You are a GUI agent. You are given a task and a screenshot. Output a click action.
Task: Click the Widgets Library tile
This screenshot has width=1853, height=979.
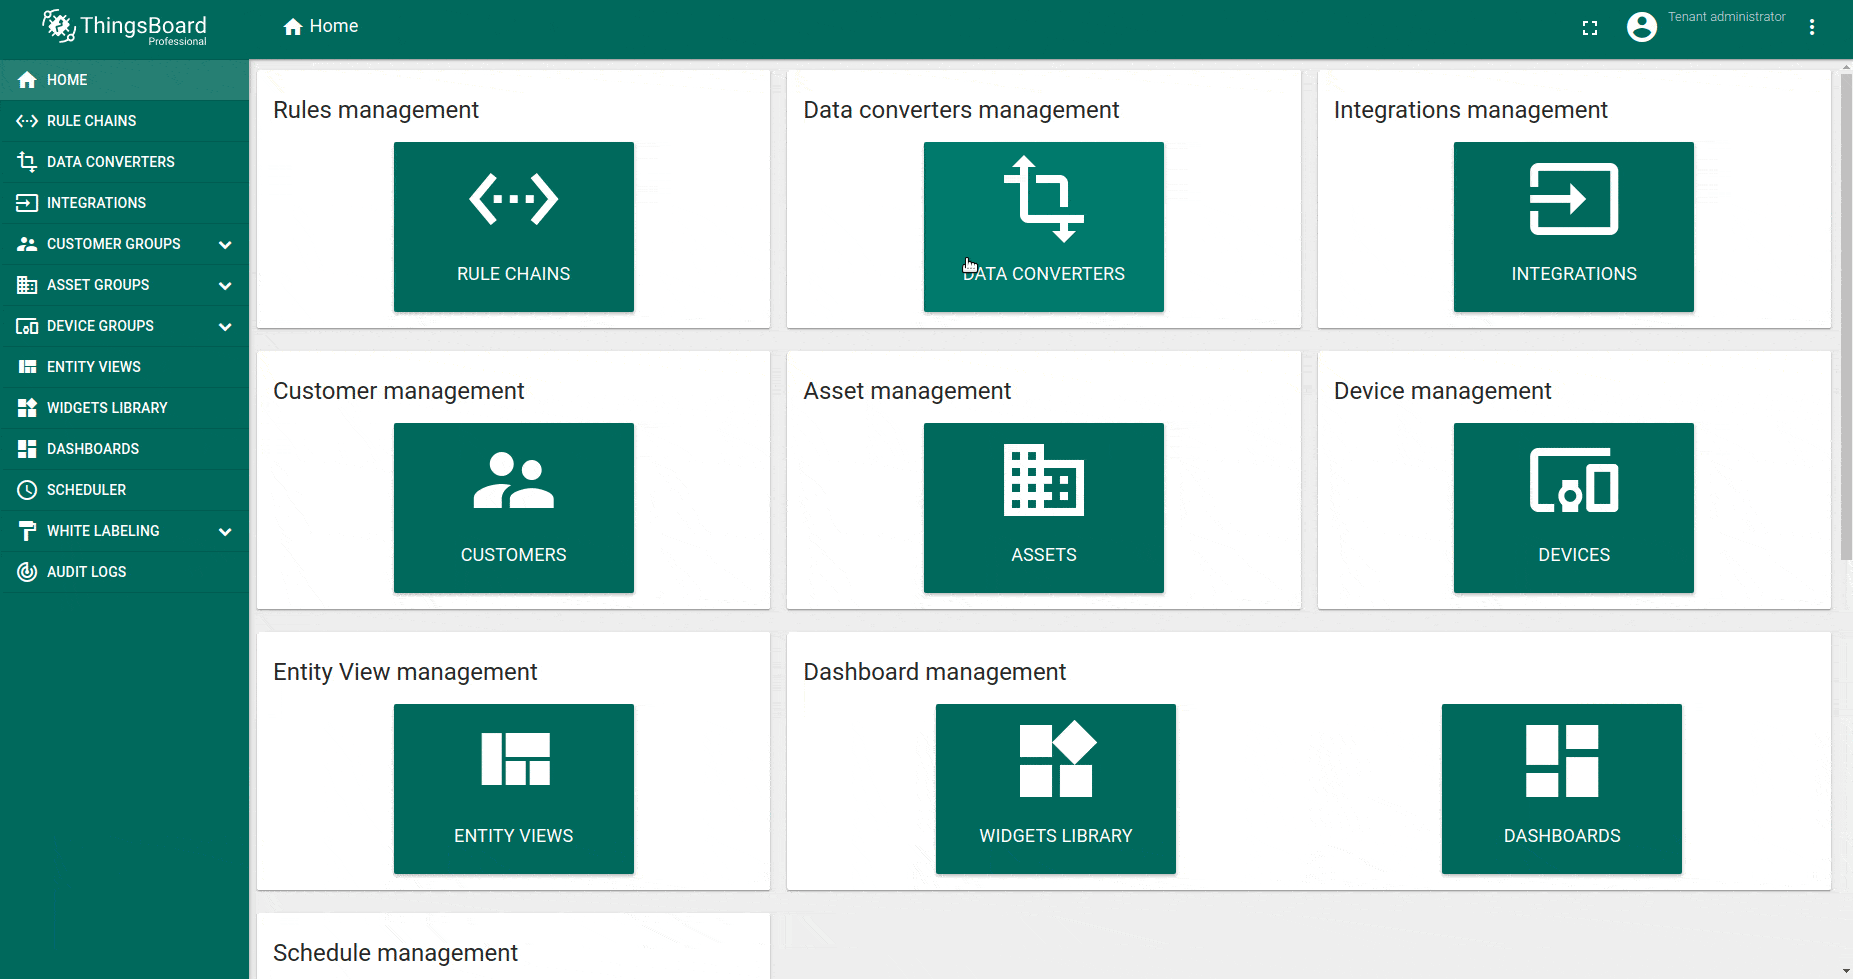[1055, 789]
